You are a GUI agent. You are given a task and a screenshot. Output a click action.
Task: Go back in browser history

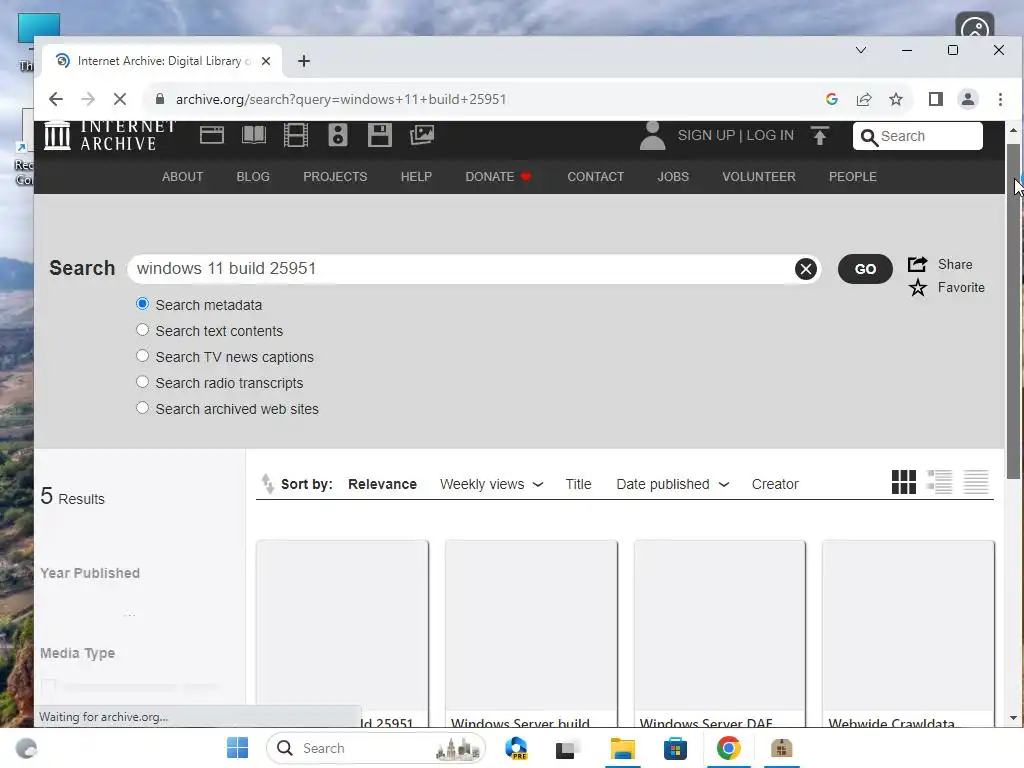pos(56,99)
